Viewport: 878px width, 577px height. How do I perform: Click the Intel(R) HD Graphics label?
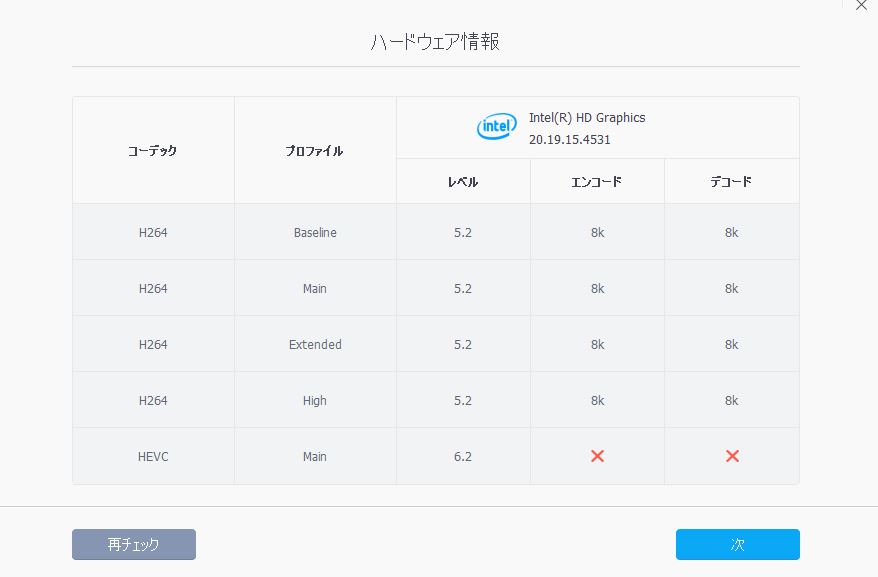pos(587,117)
